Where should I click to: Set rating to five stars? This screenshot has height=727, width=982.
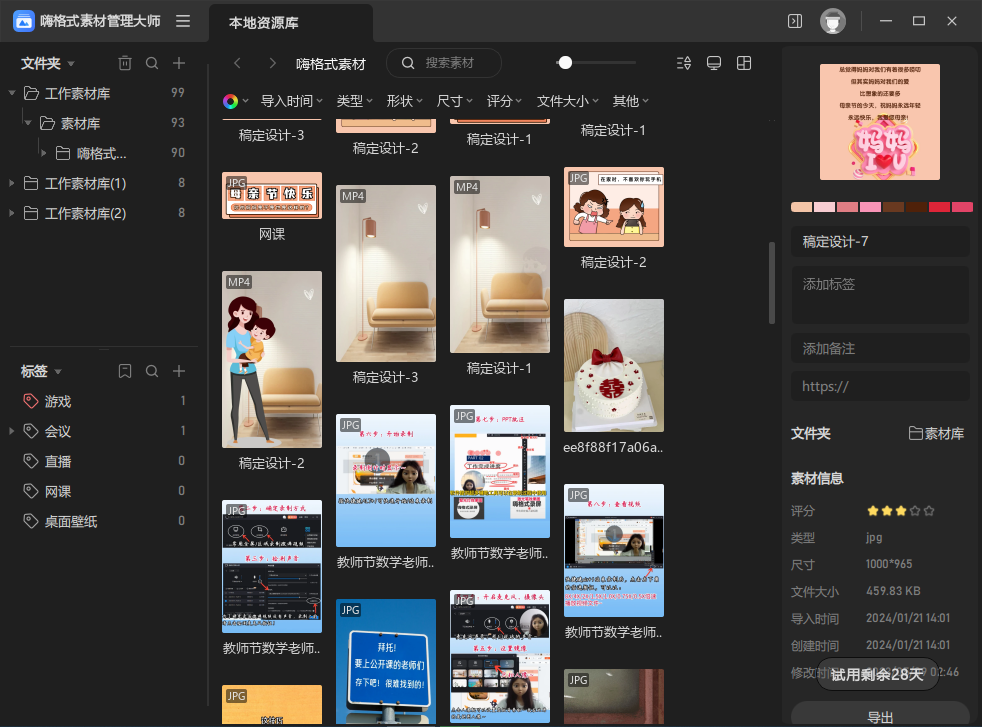pyautogui.click(x=929, y=511)
